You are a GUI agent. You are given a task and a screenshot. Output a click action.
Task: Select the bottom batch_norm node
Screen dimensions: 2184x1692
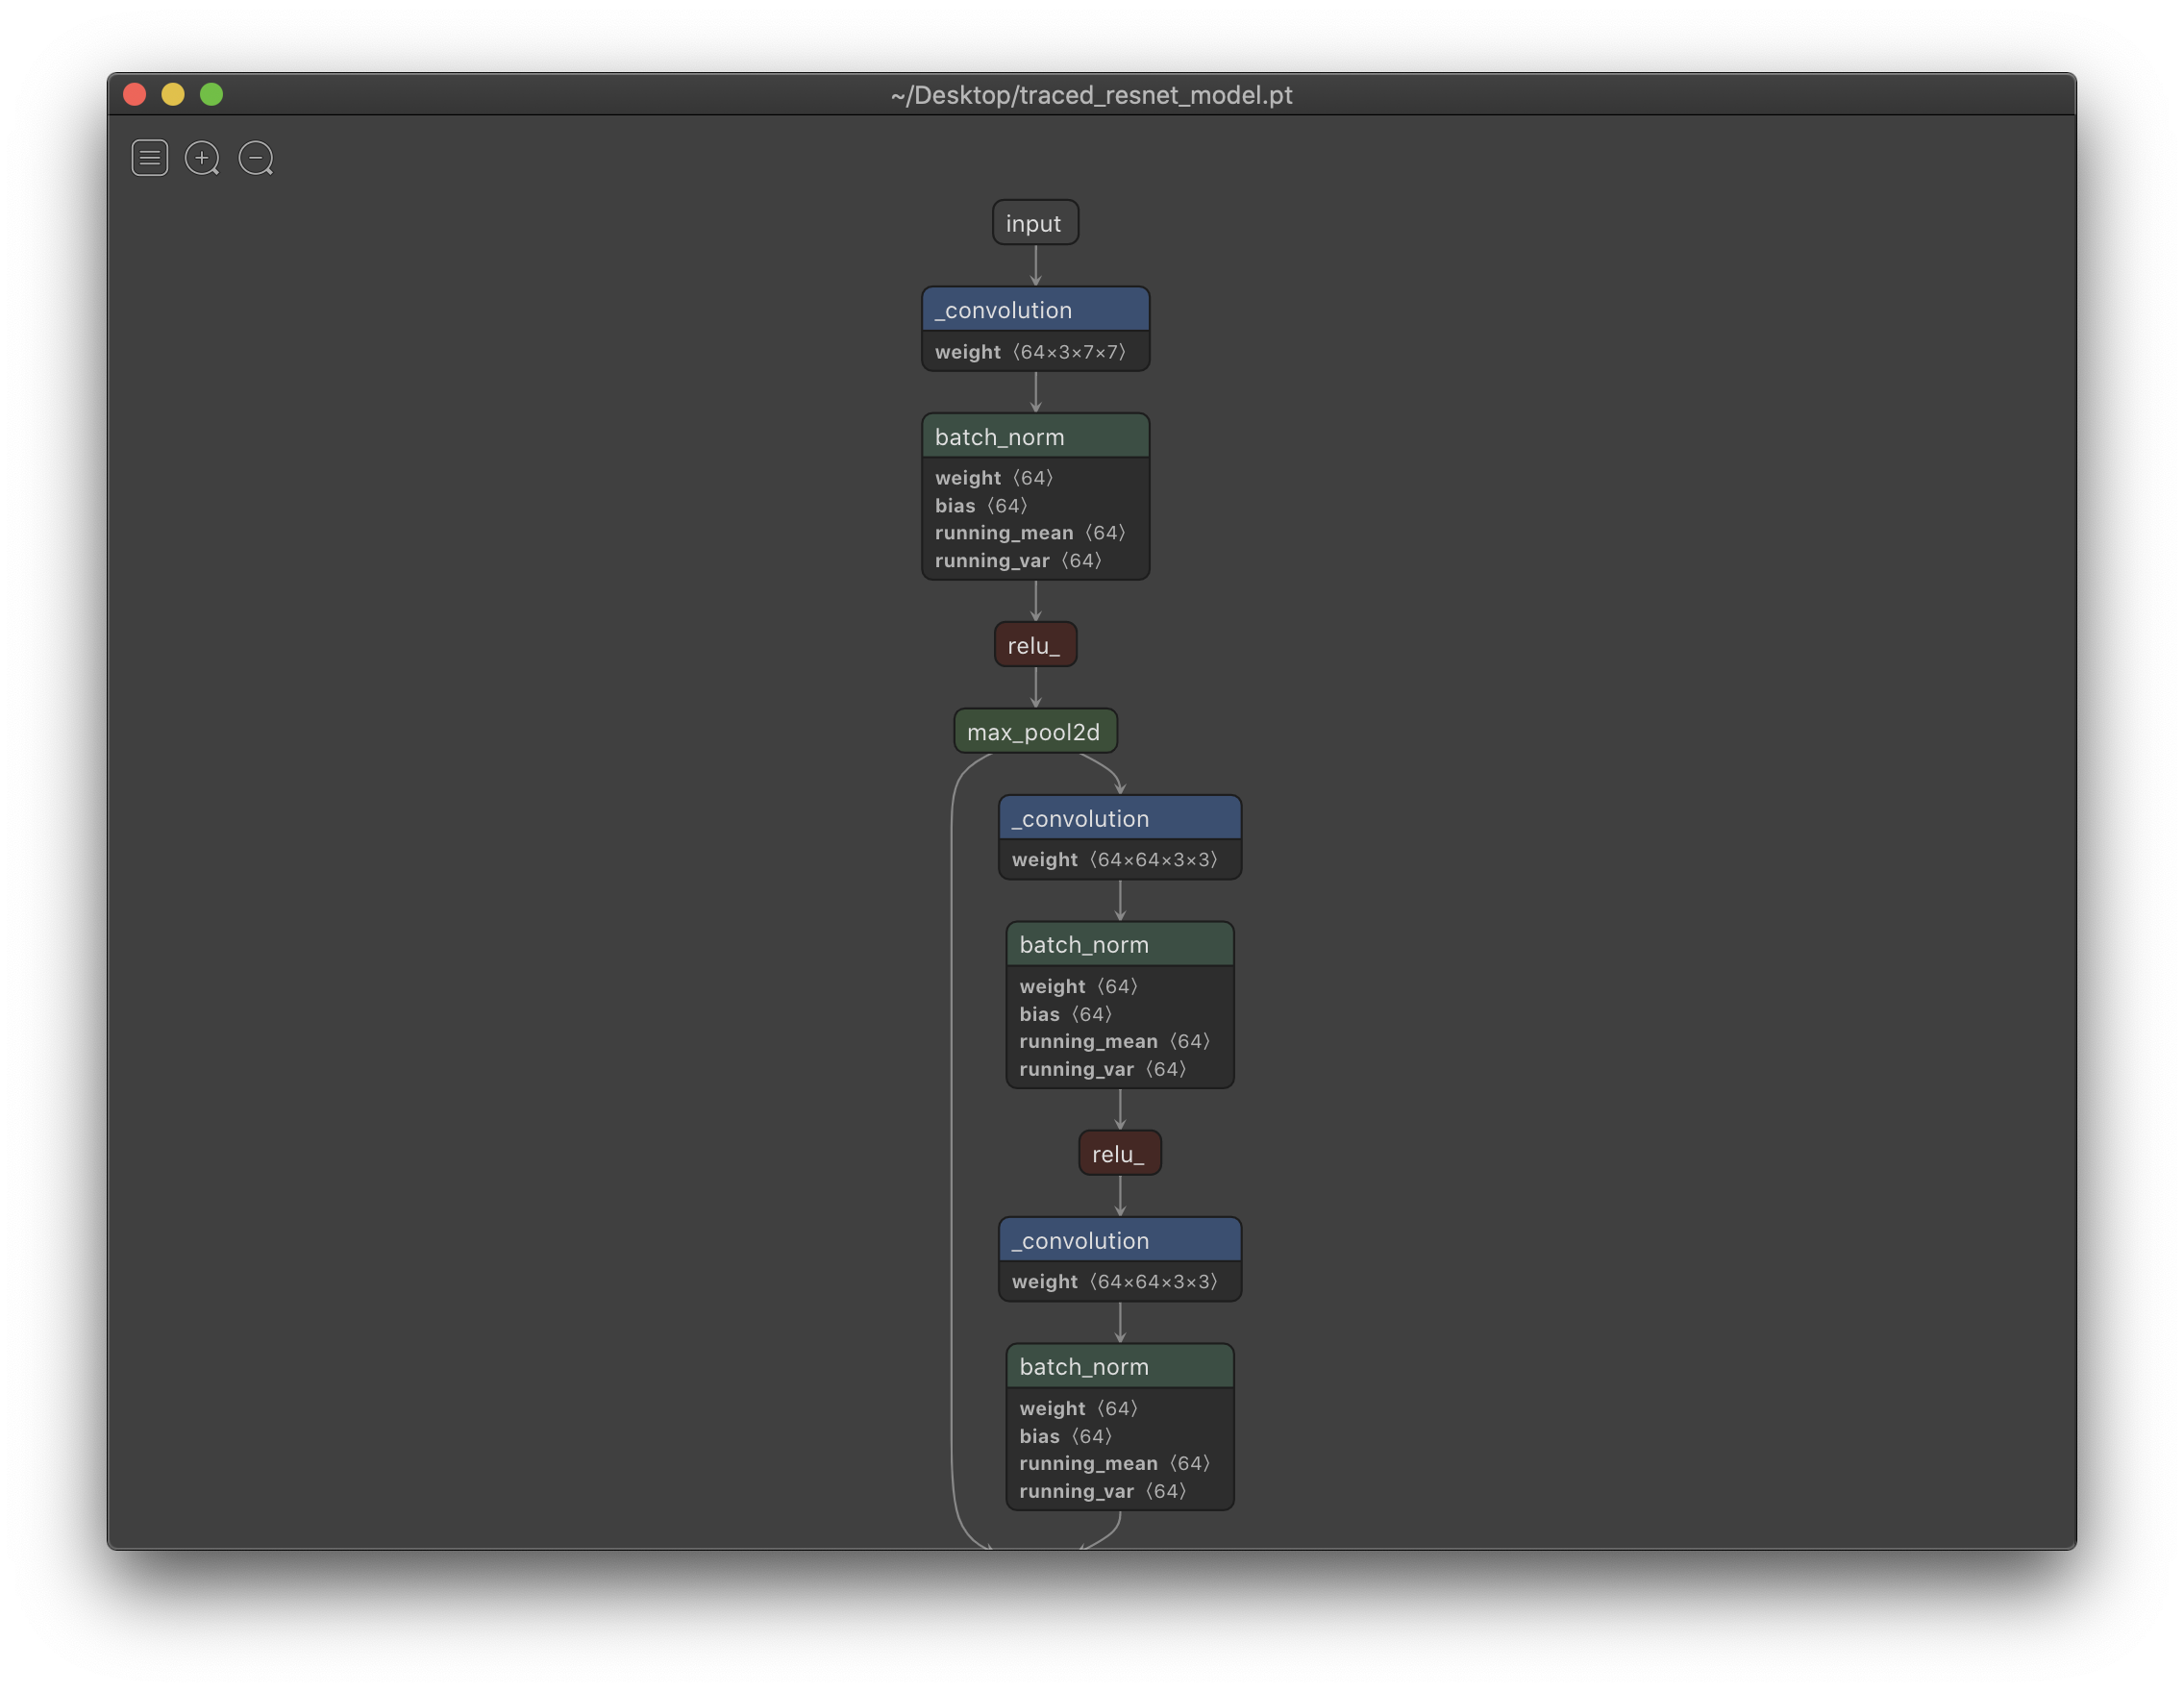1119,1366
